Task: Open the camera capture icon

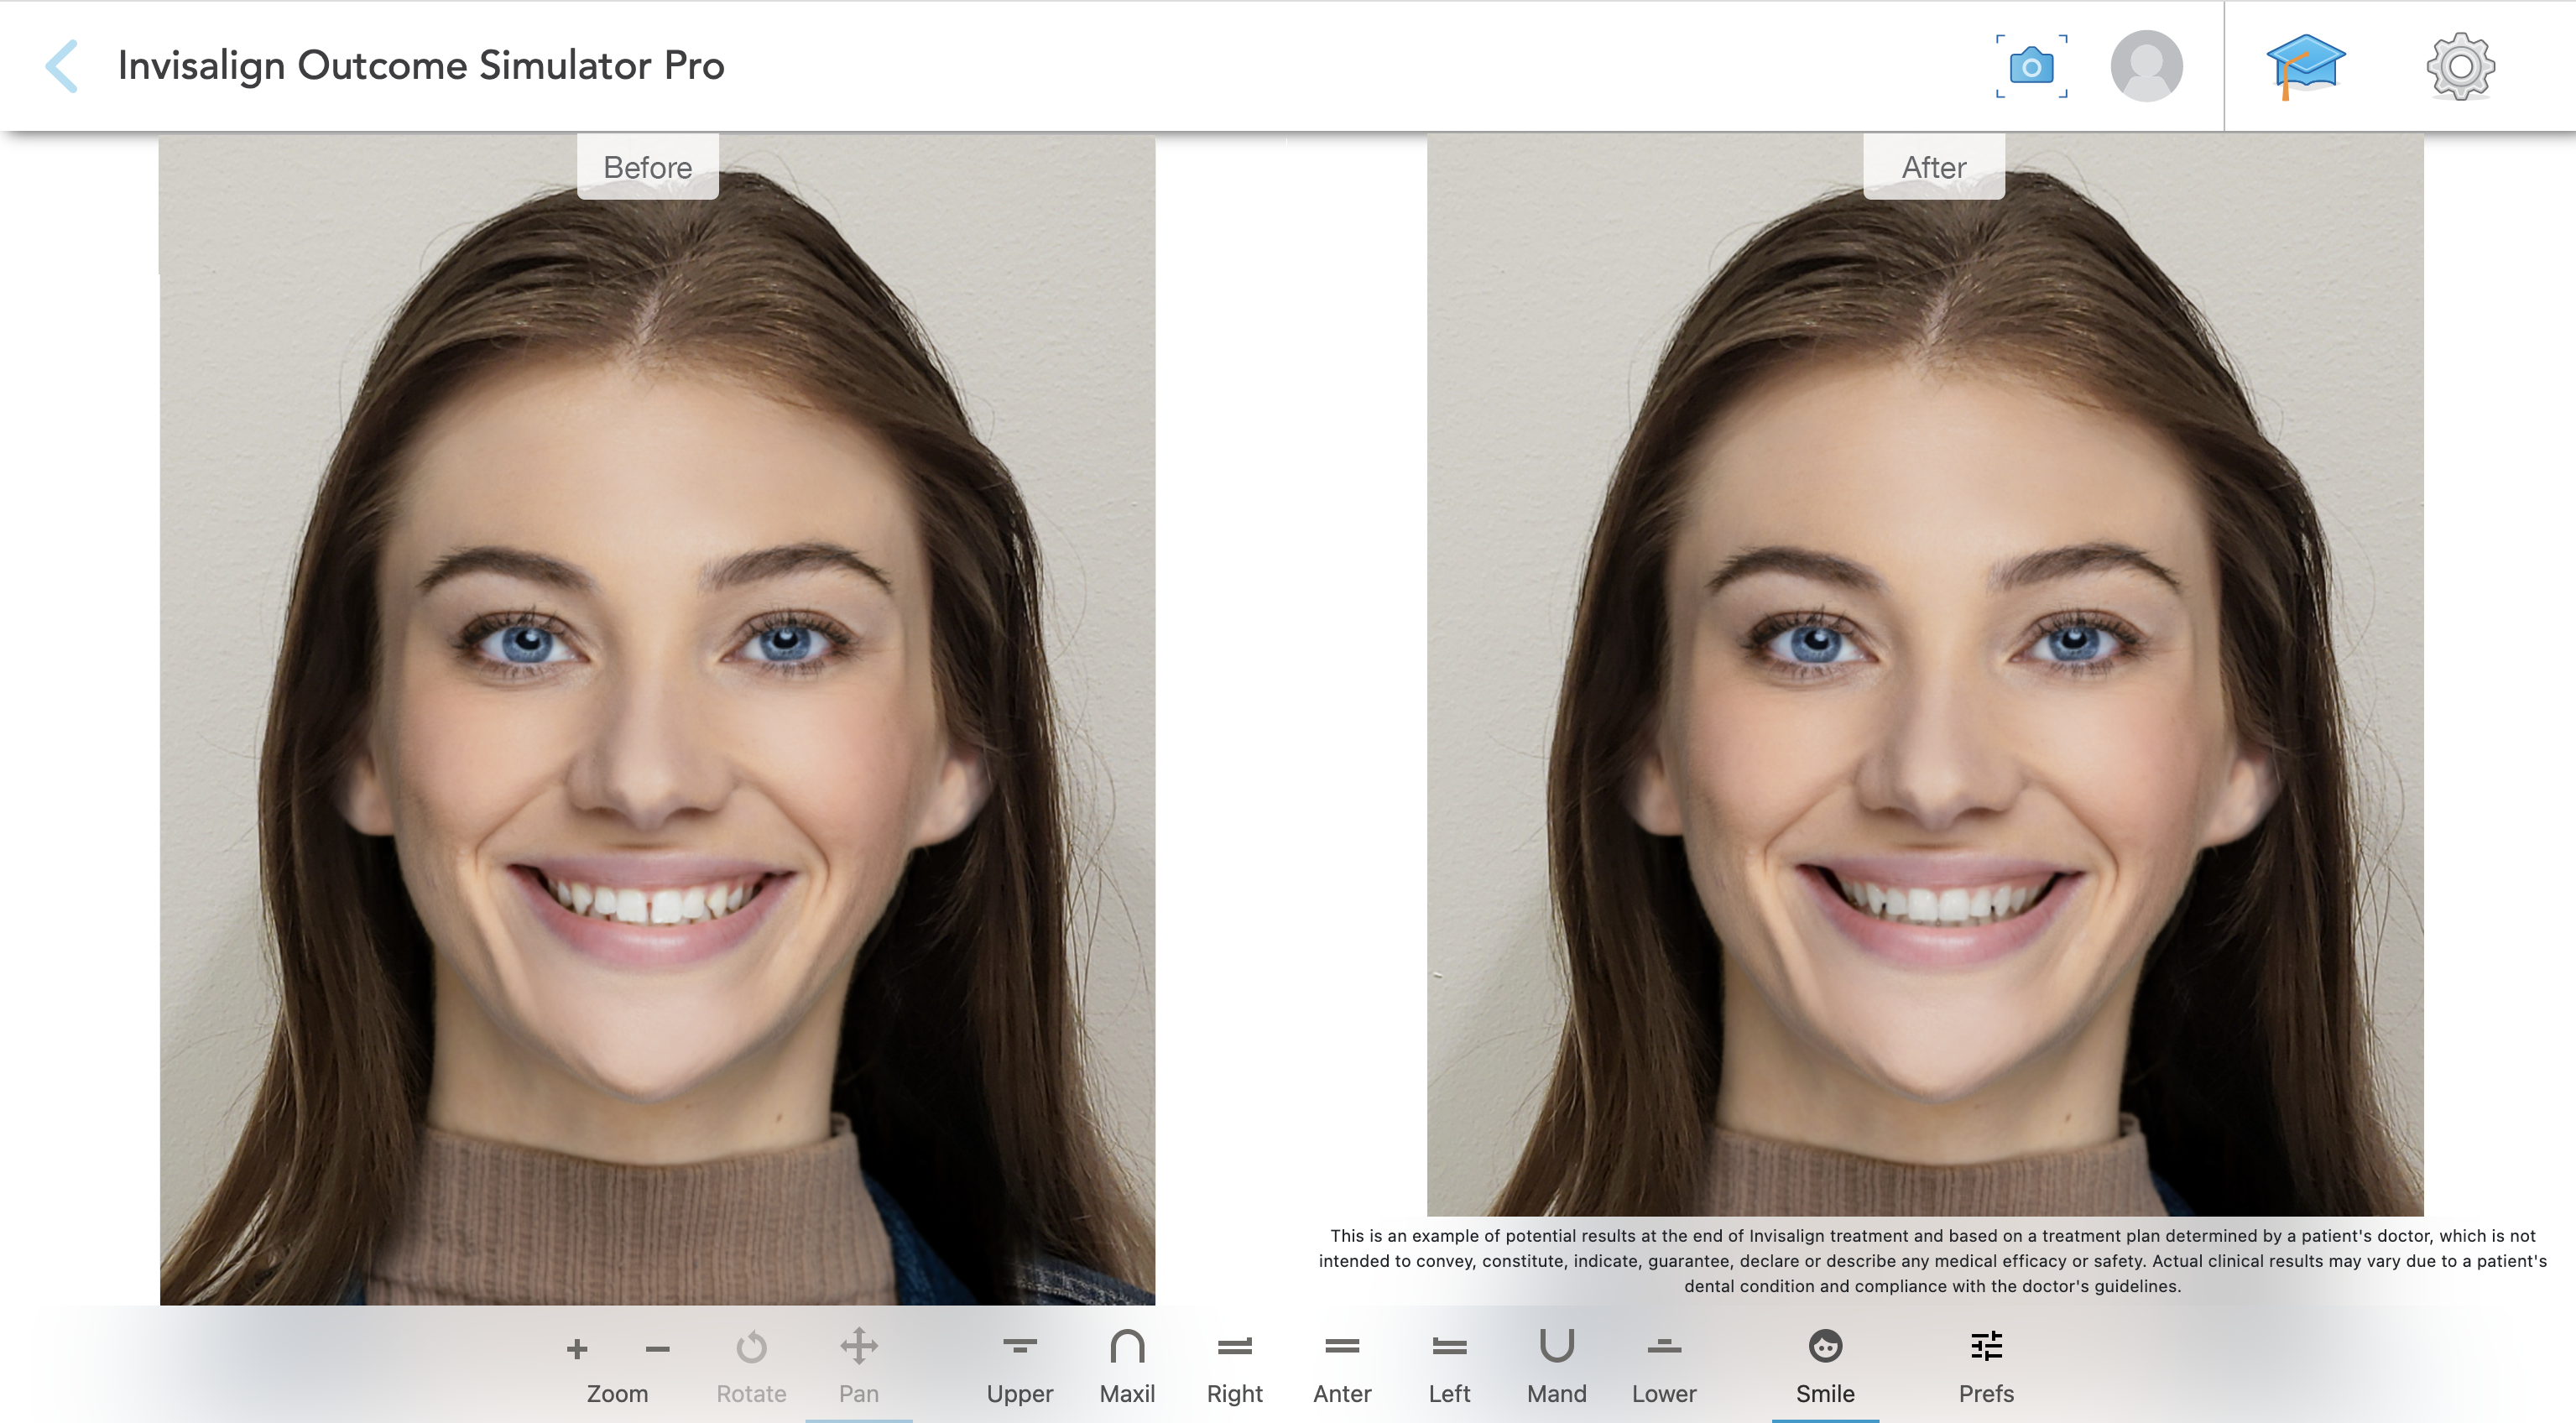Action: tap(2031, 66)
